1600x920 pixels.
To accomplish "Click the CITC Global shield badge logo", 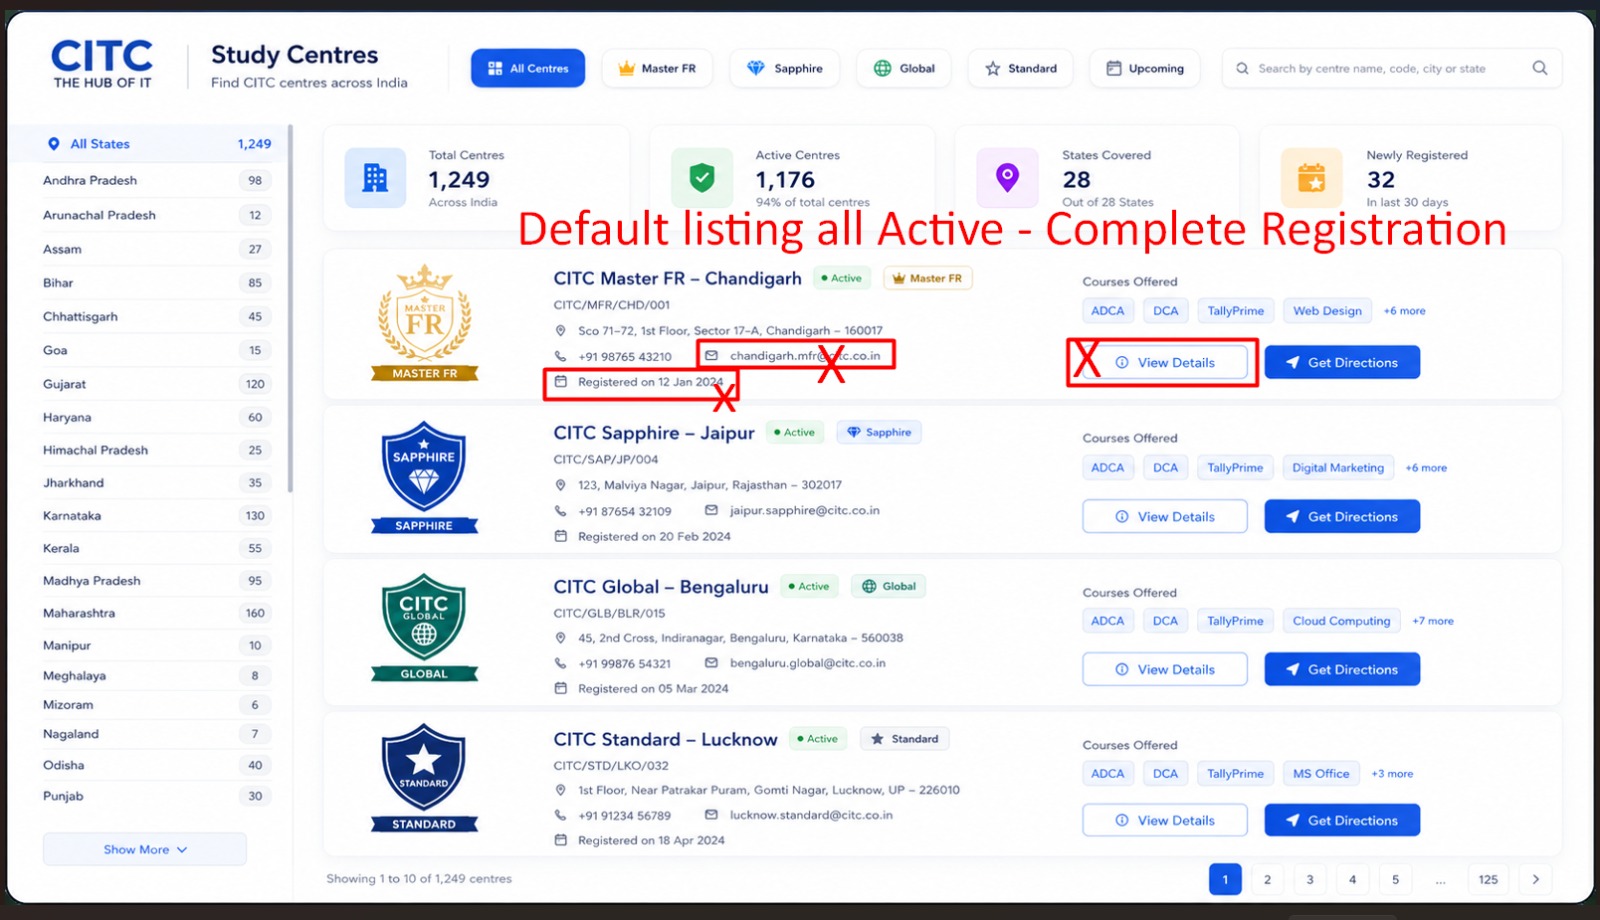I will [x=424, y=628].
